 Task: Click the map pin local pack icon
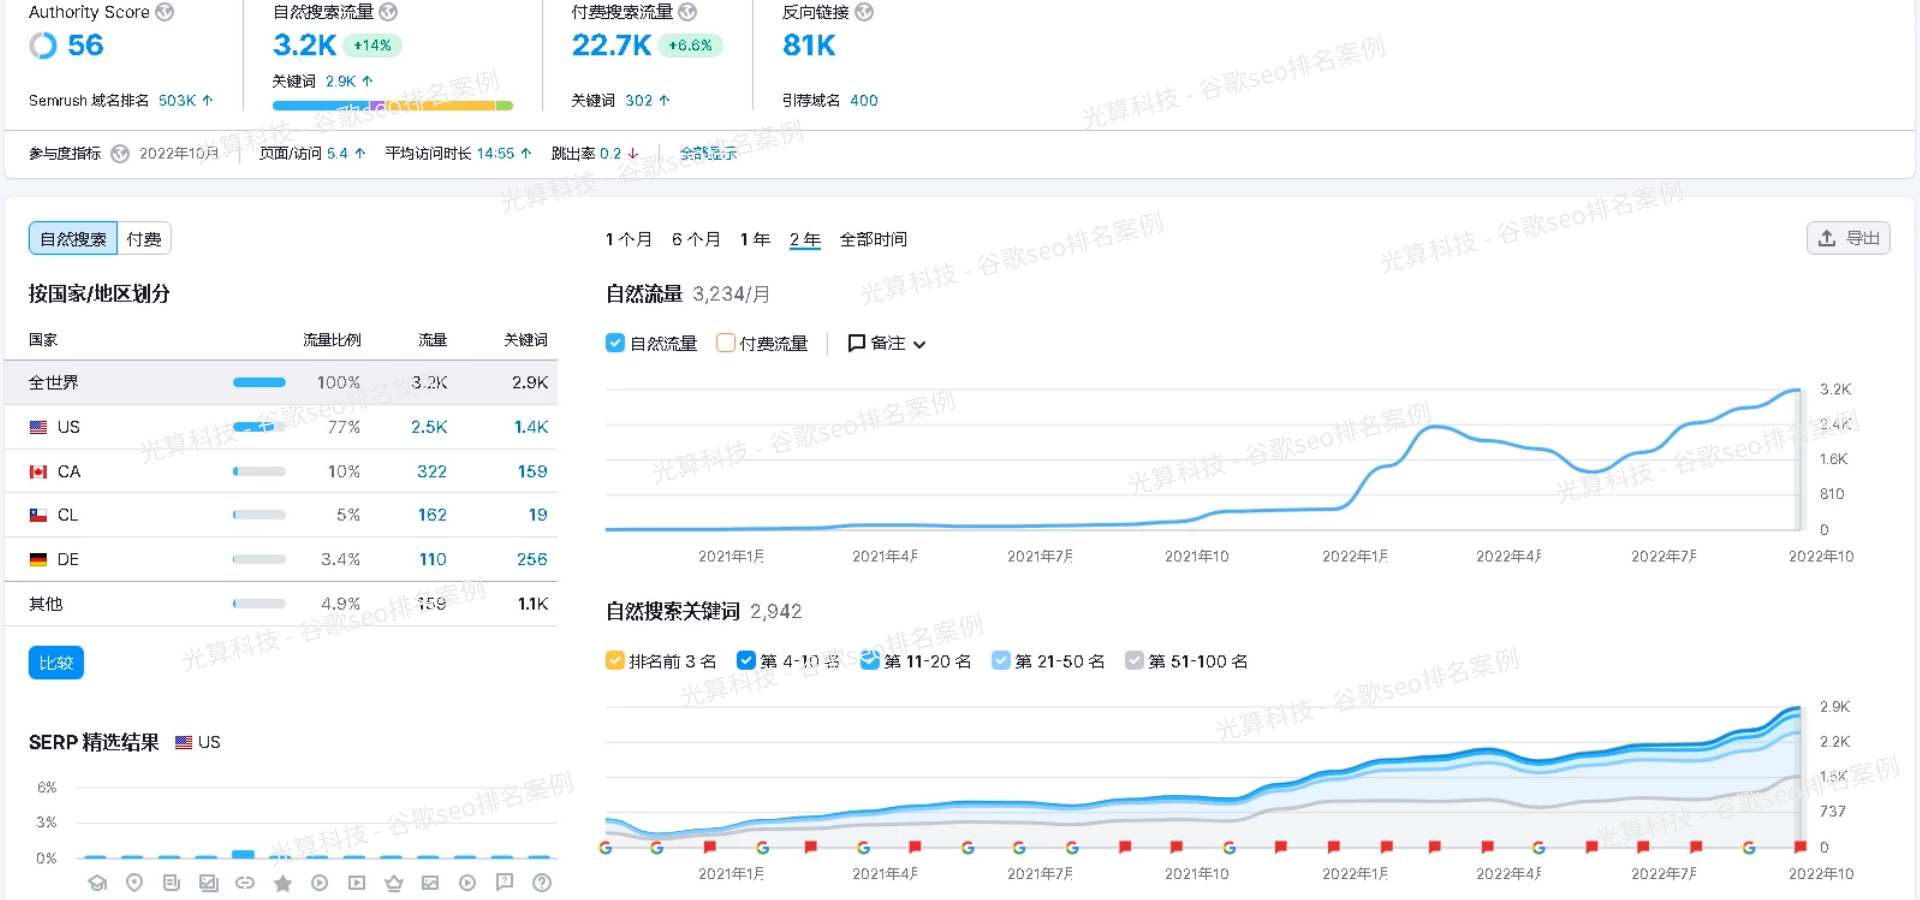coord(134,883)
